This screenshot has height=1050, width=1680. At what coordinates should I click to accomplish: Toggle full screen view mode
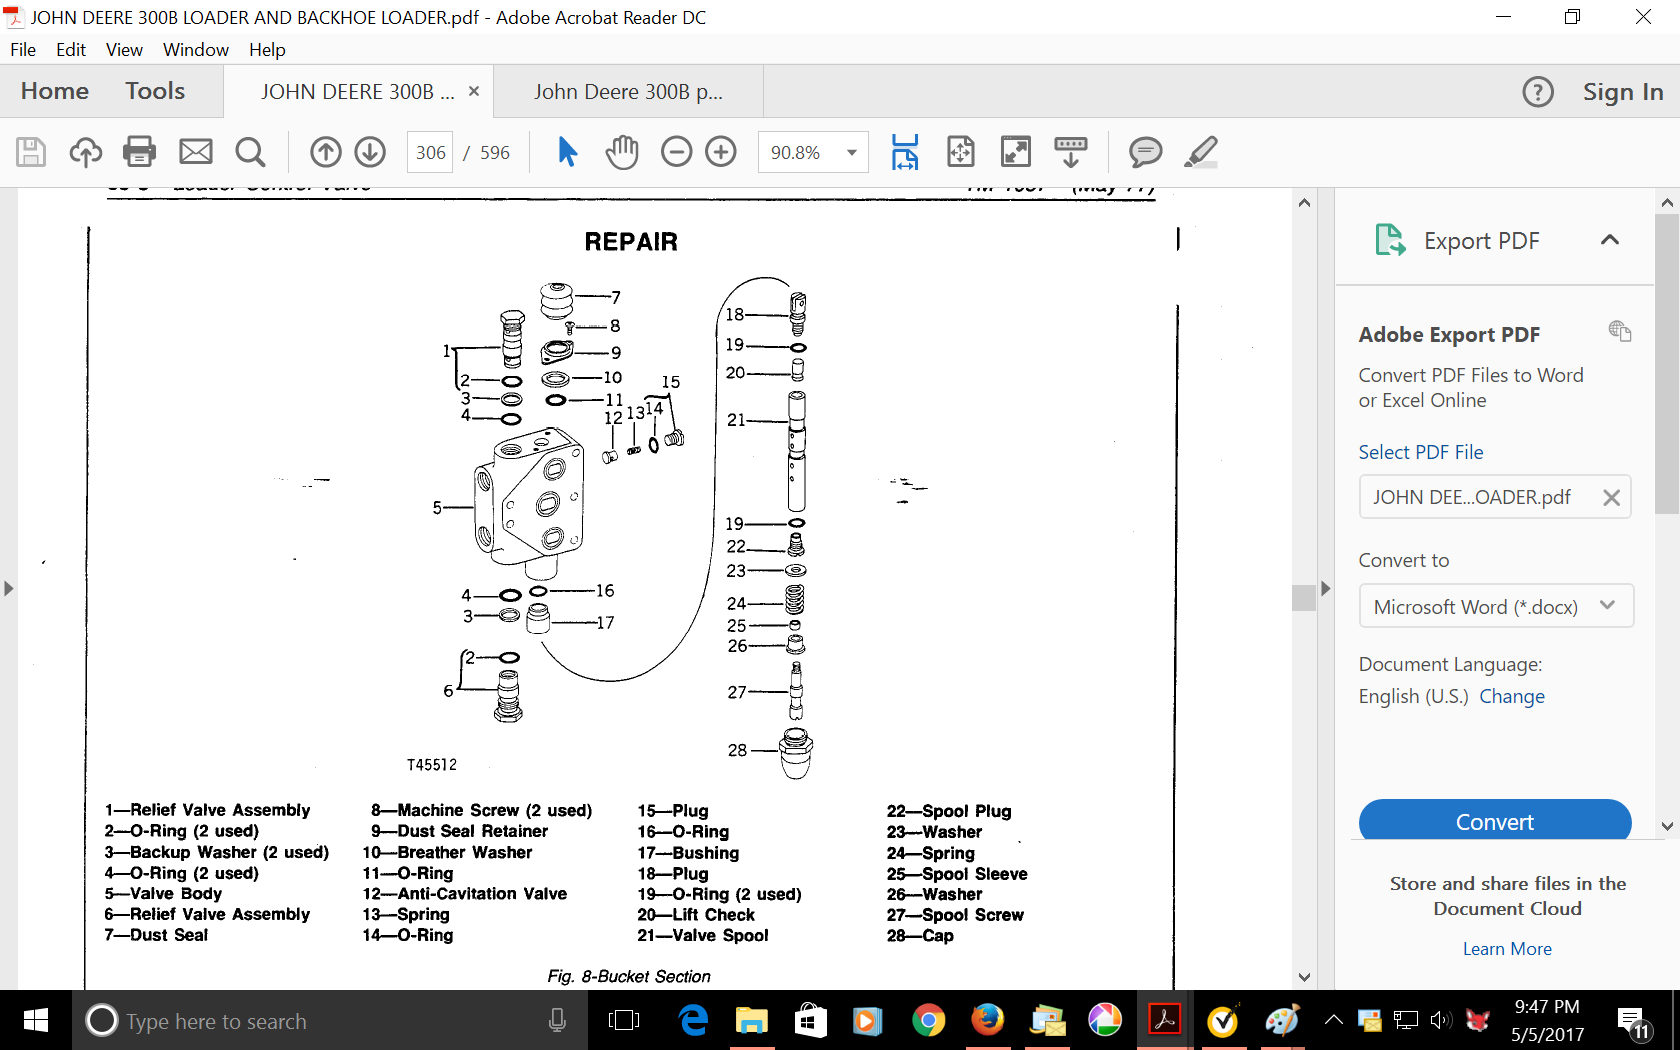pyautogui.click(x=1015, y=152)
